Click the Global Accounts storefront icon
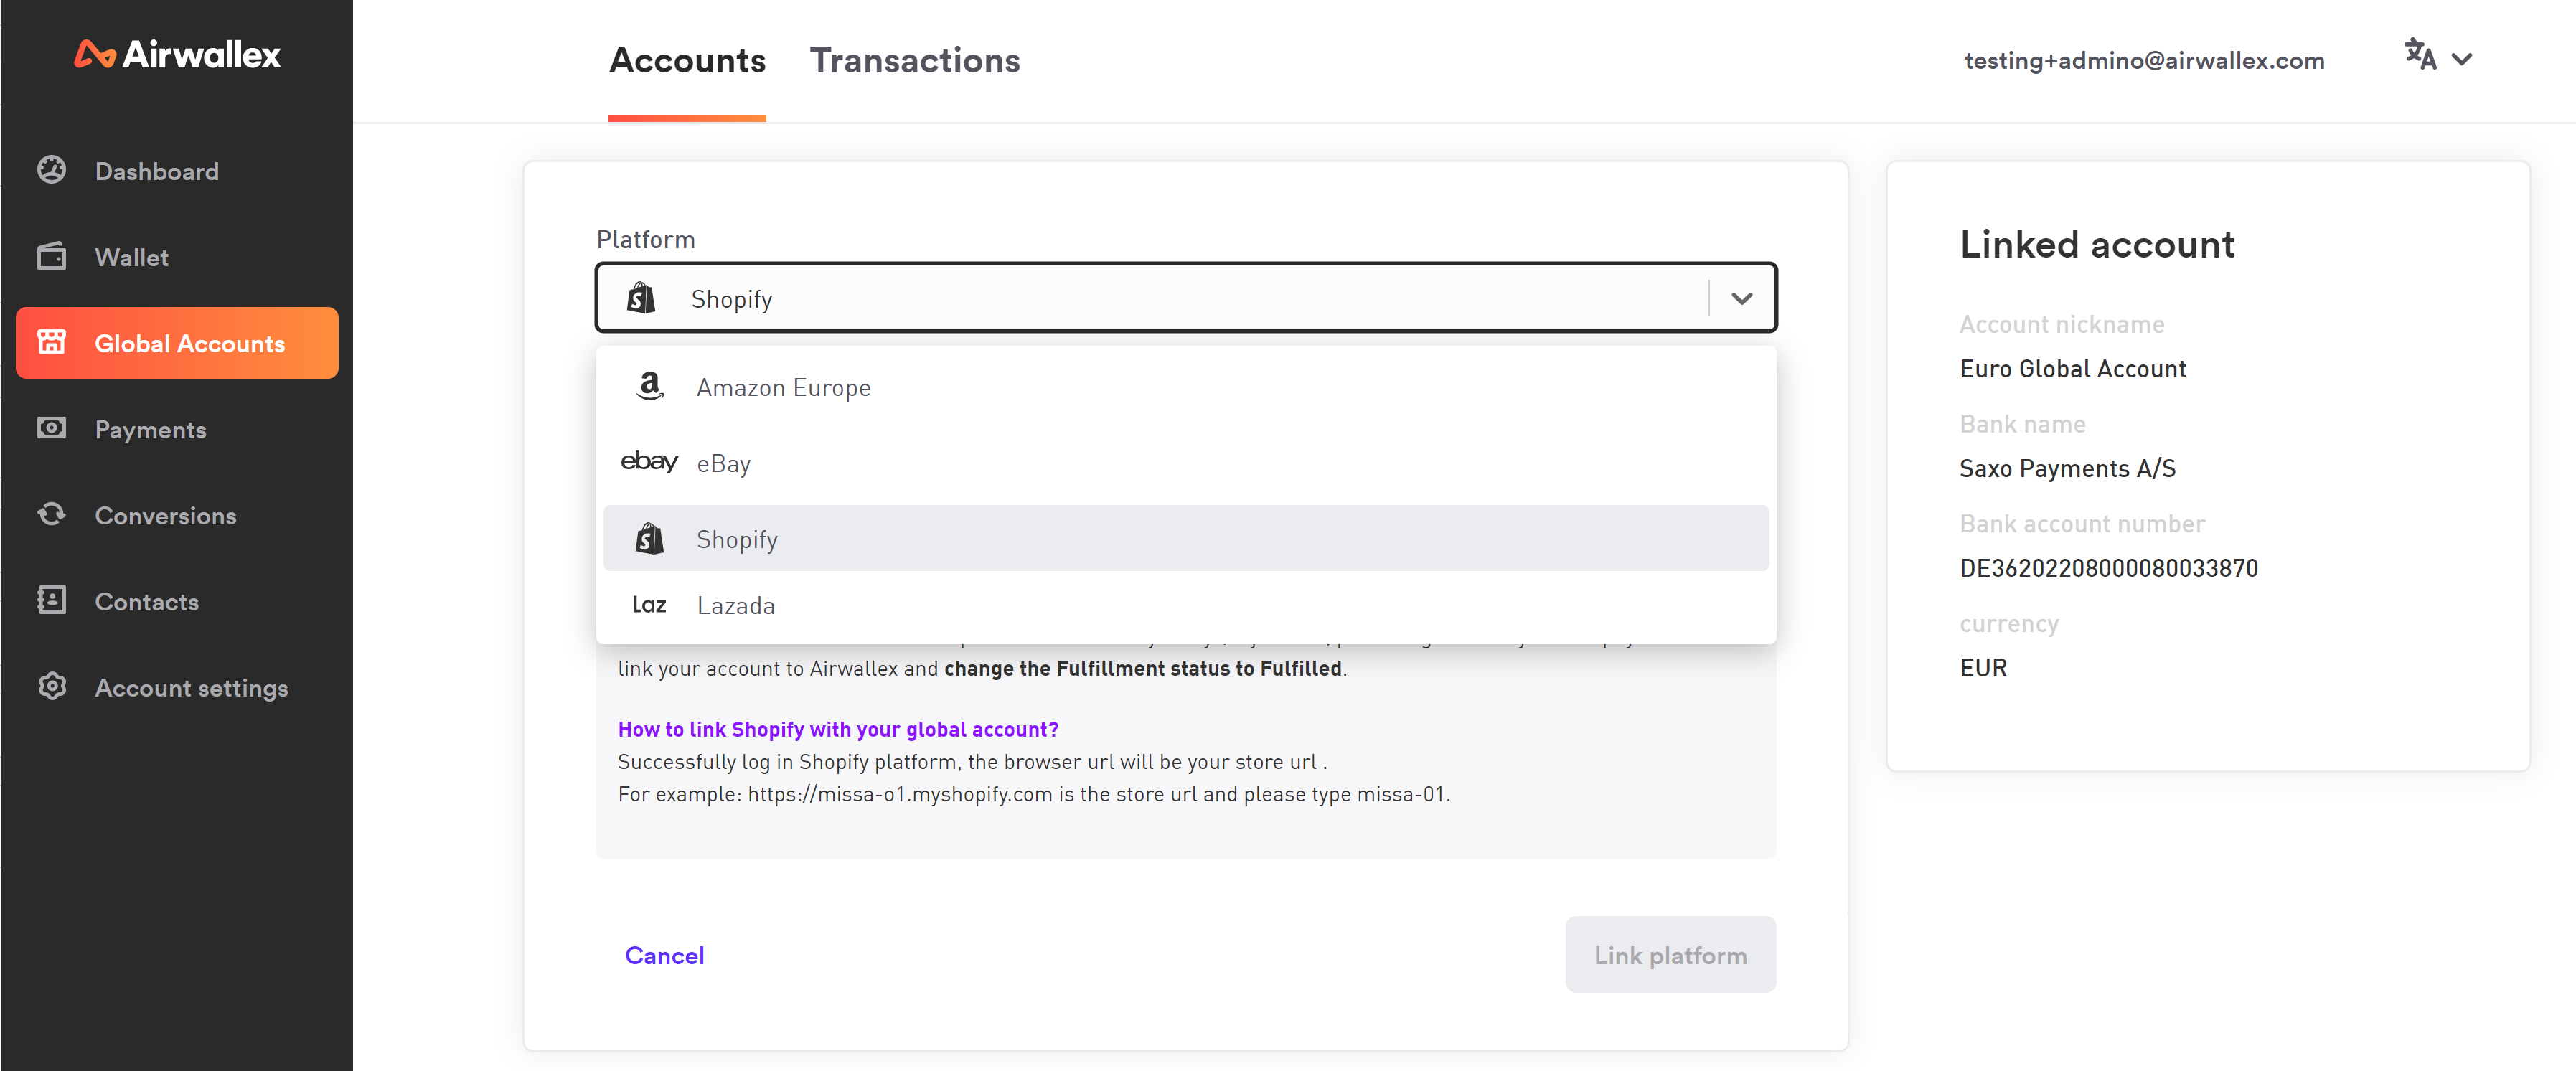 pyautogui.click(x=52, y=342)
